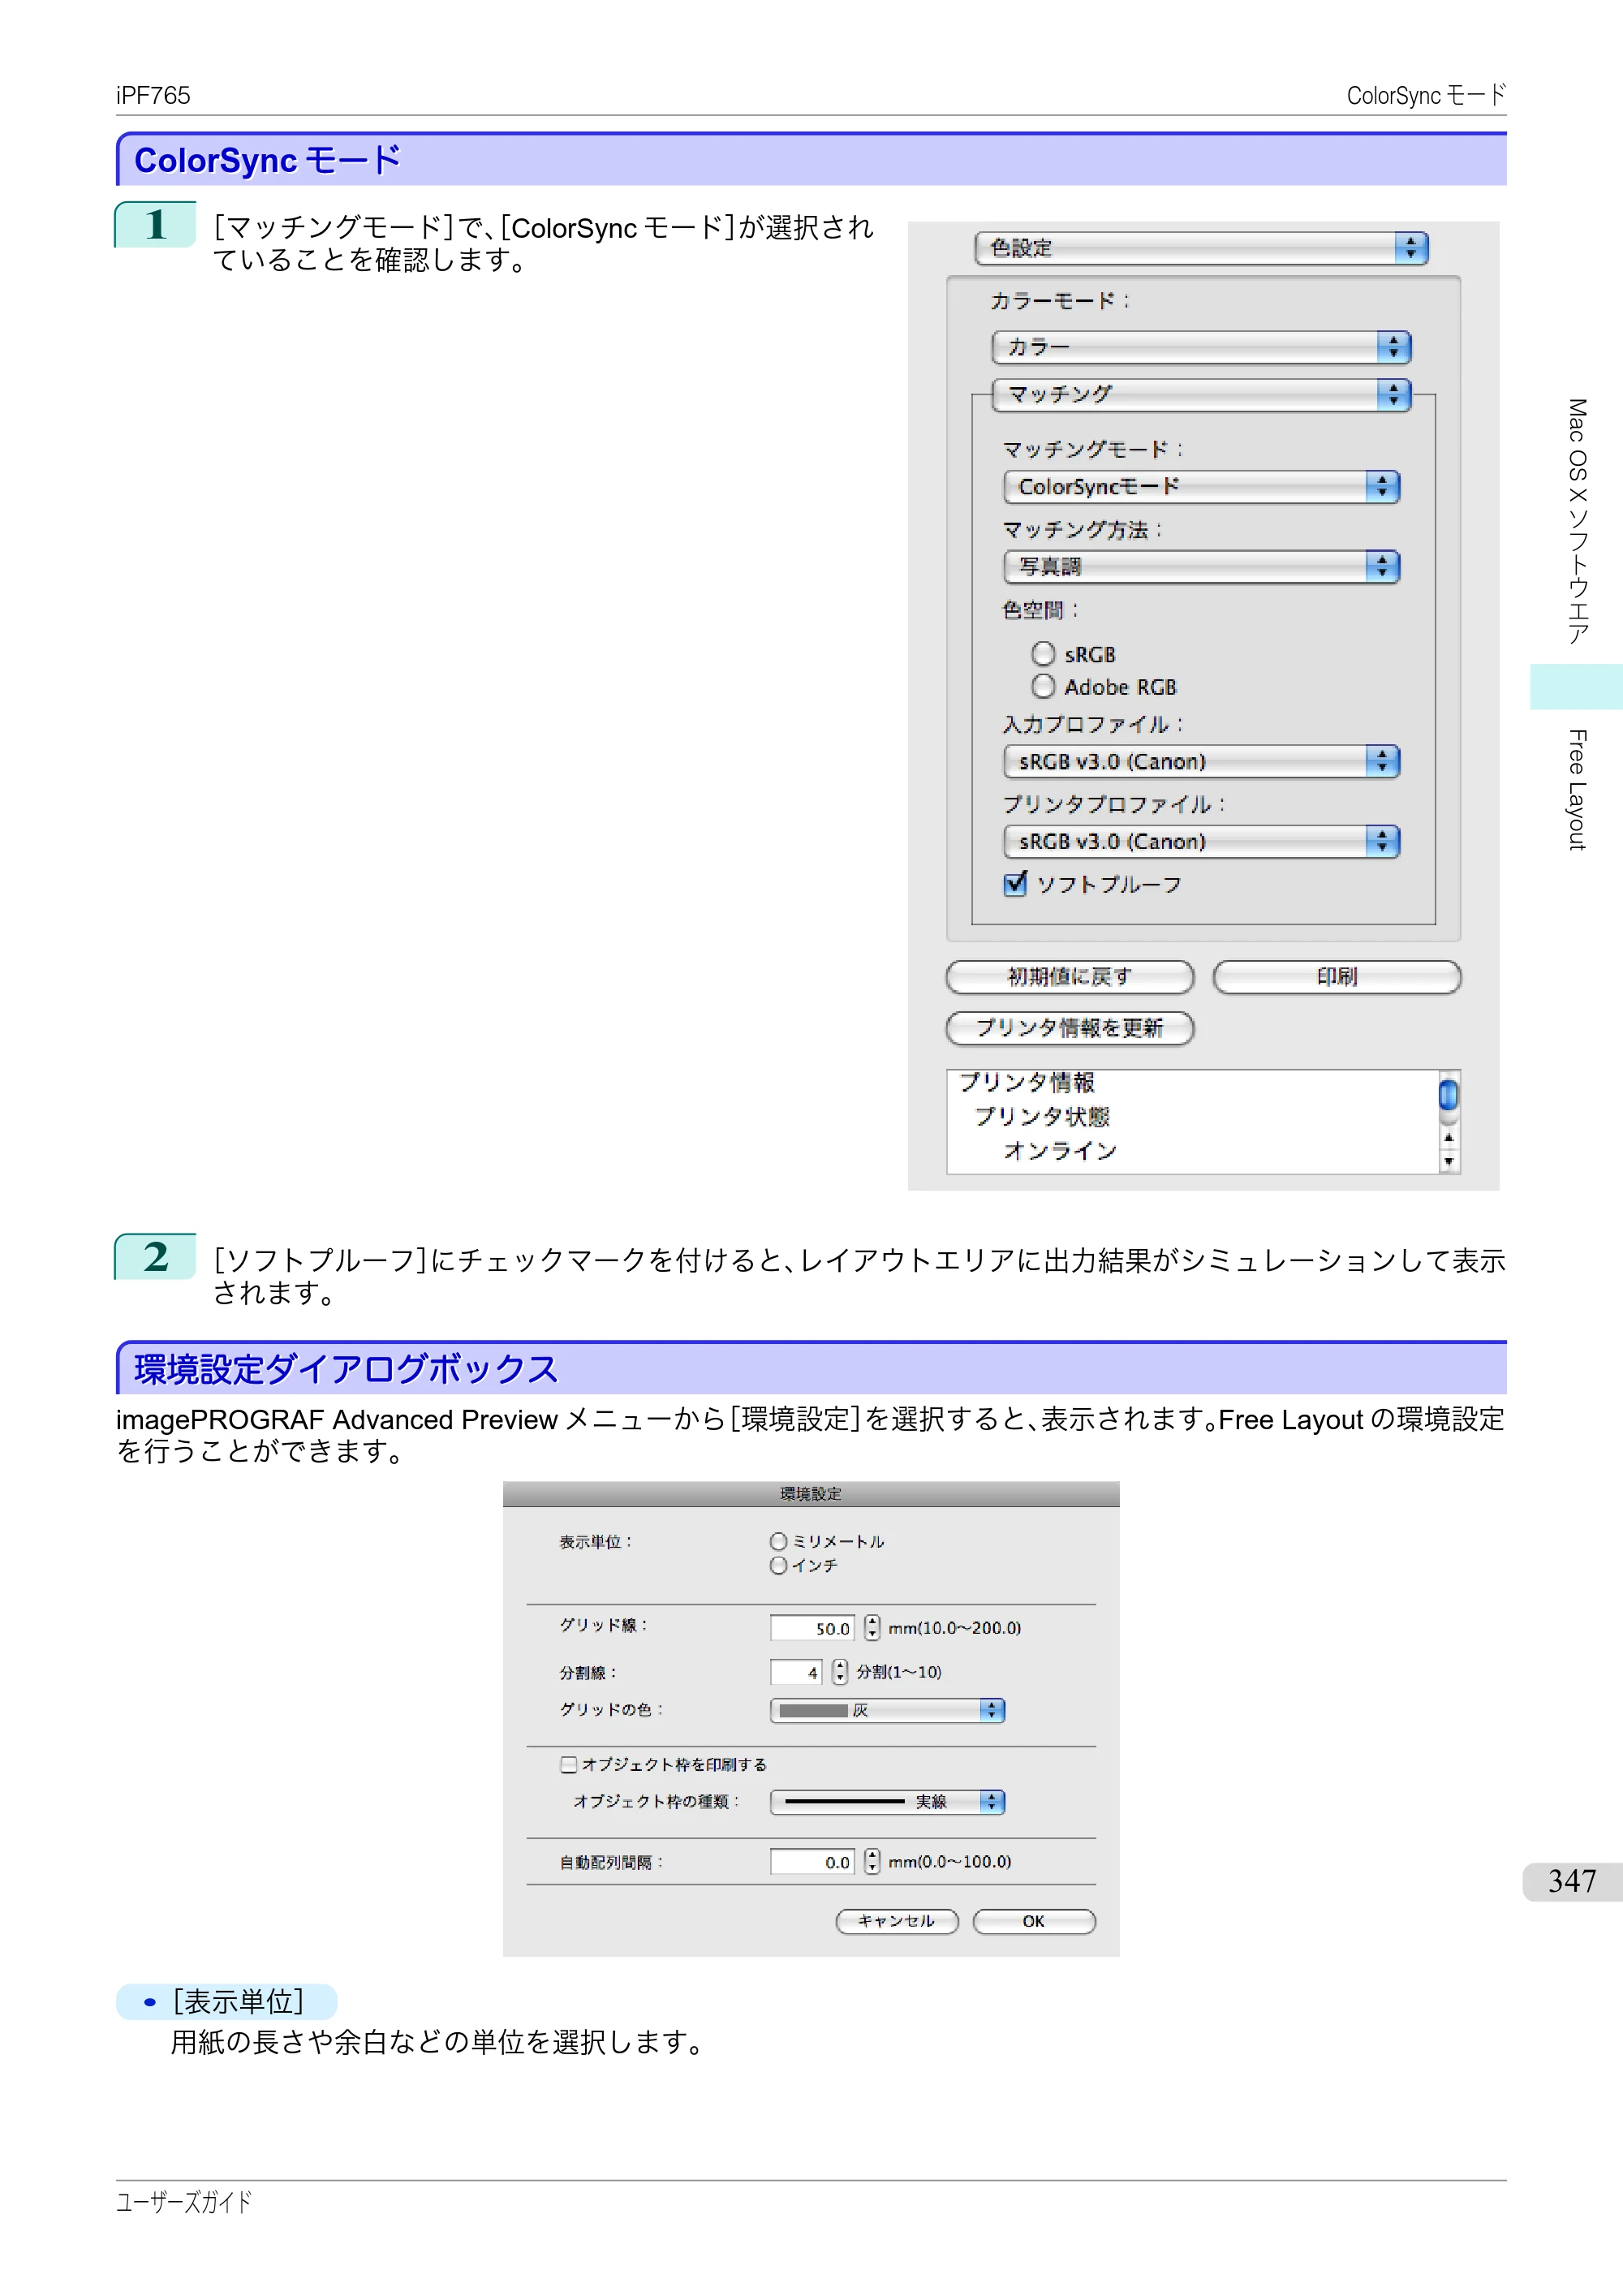Click the キャンセル button

(x=897, y=1921)
